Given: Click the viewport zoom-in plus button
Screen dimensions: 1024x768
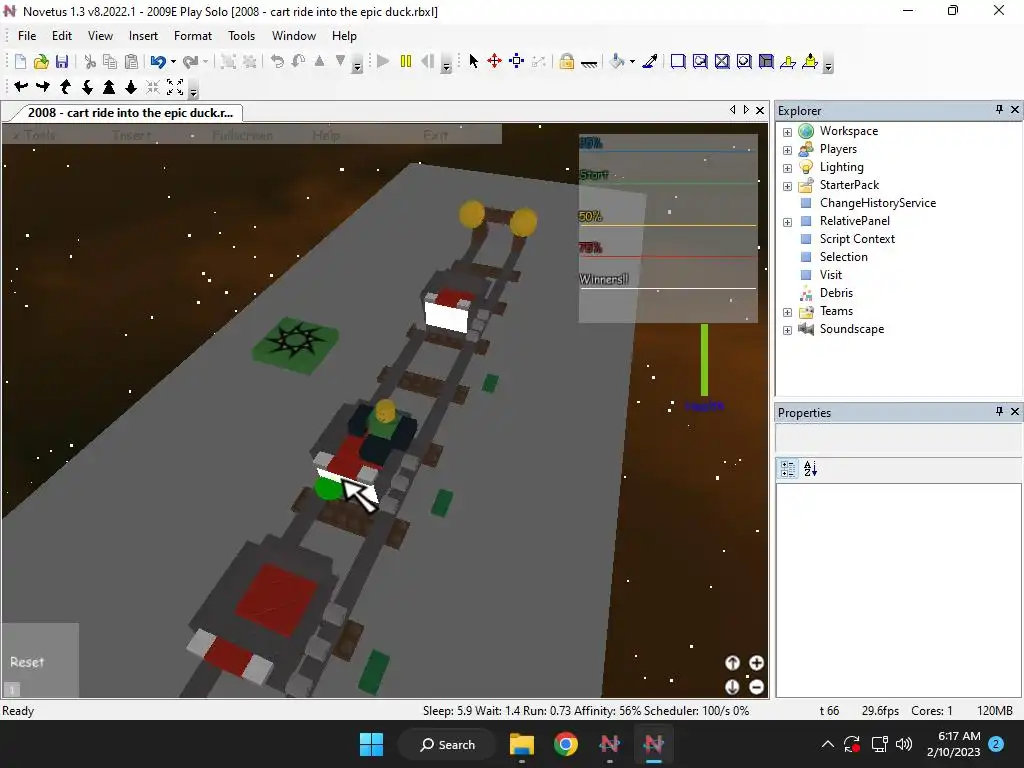Looking at the screenshot, I should pos(756,664).
